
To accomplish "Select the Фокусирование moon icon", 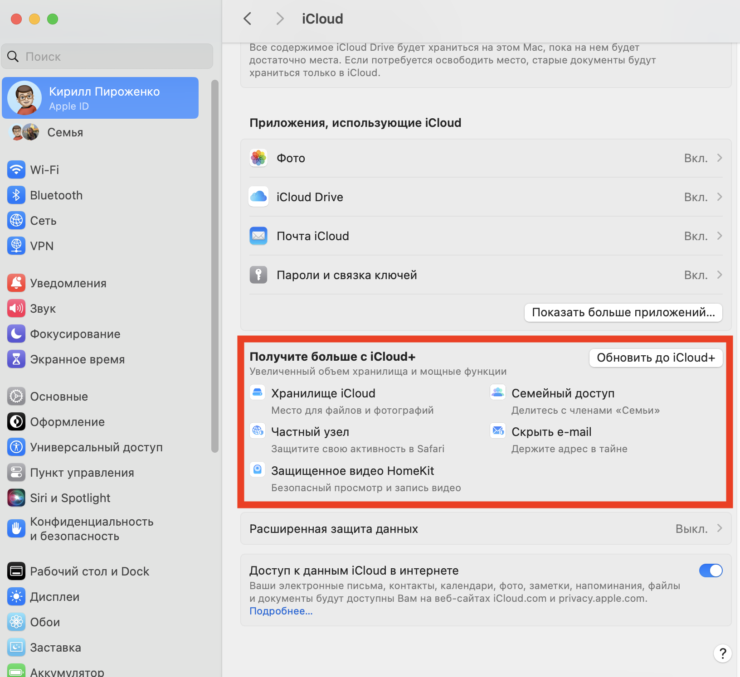I will 16,334.
